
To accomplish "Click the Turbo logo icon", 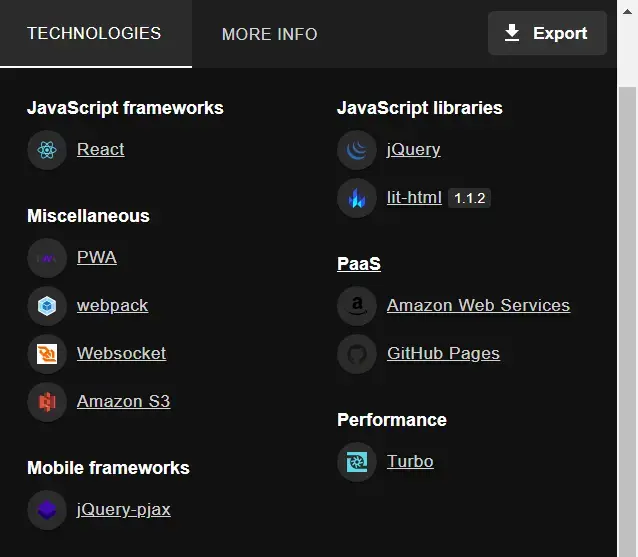I will (x=356, y=462).
